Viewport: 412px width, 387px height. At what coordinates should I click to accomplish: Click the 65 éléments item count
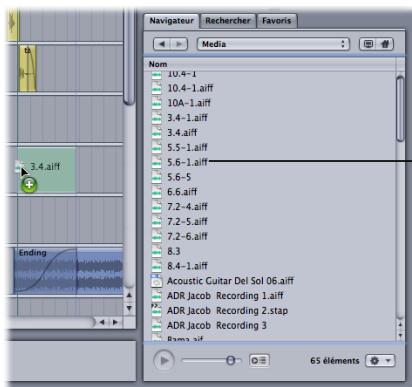(x=335, y=361)
